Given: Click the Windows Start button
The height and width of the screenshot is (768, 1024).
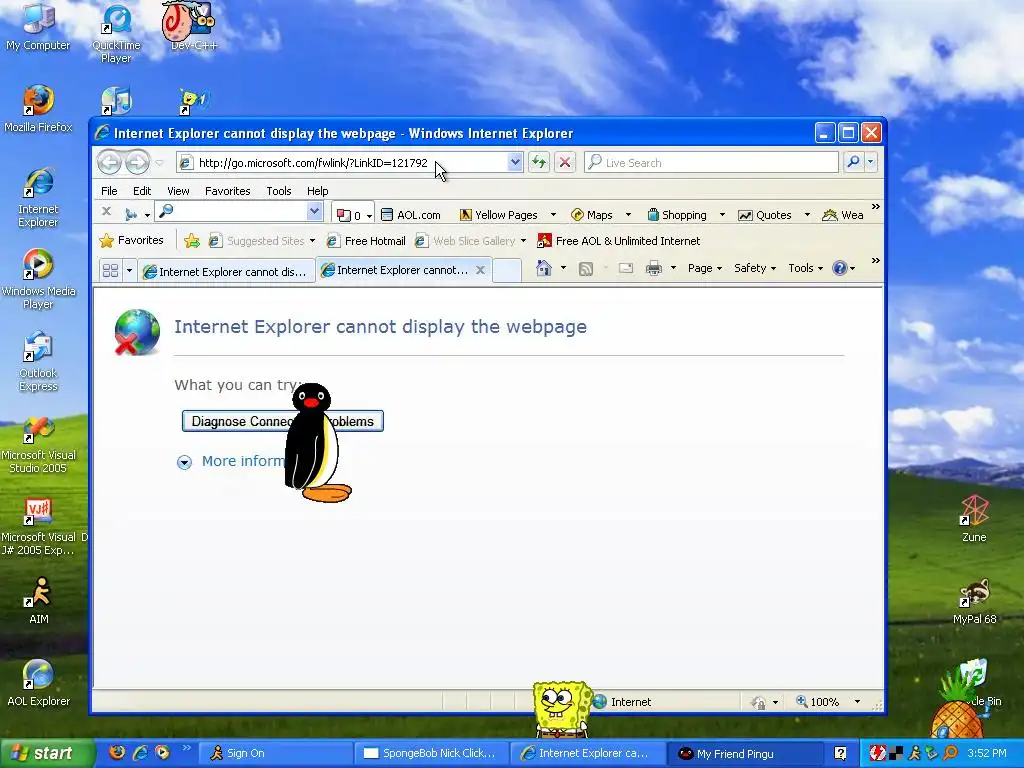Looking at the screenshot, I should tap(47, 753).
